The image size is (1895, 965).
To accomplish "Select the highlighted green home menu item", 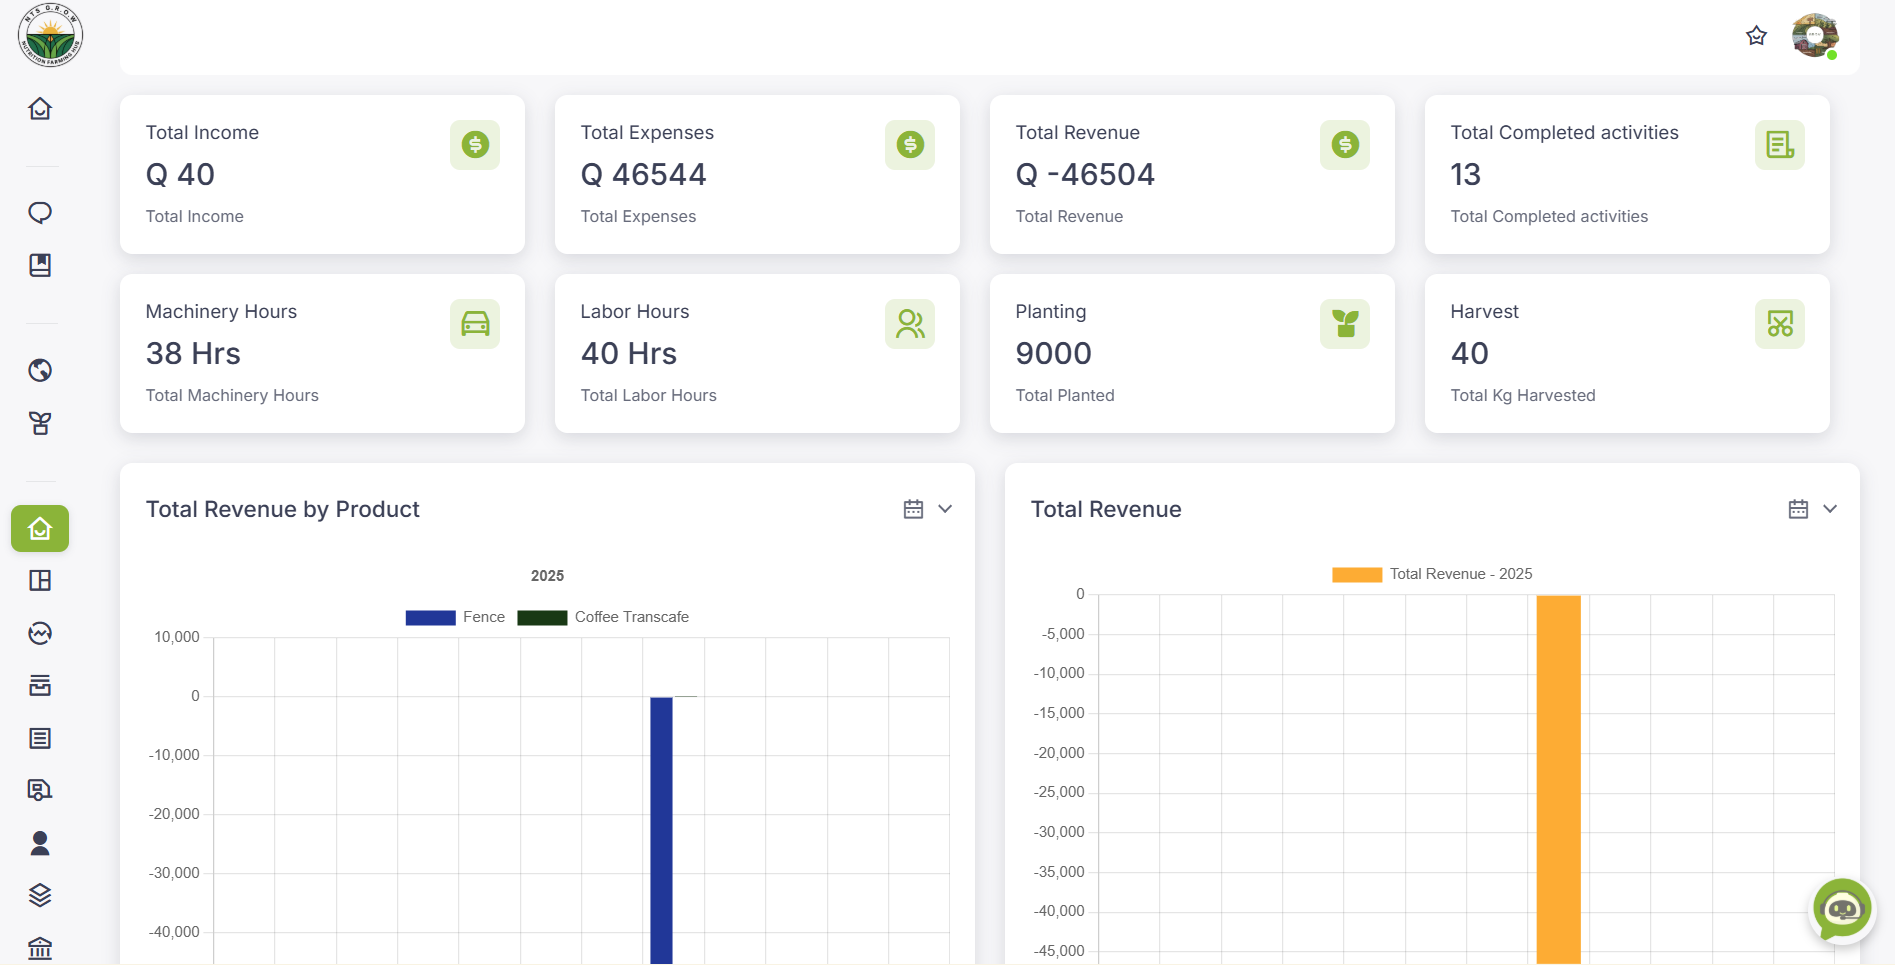I will point(40,528).
